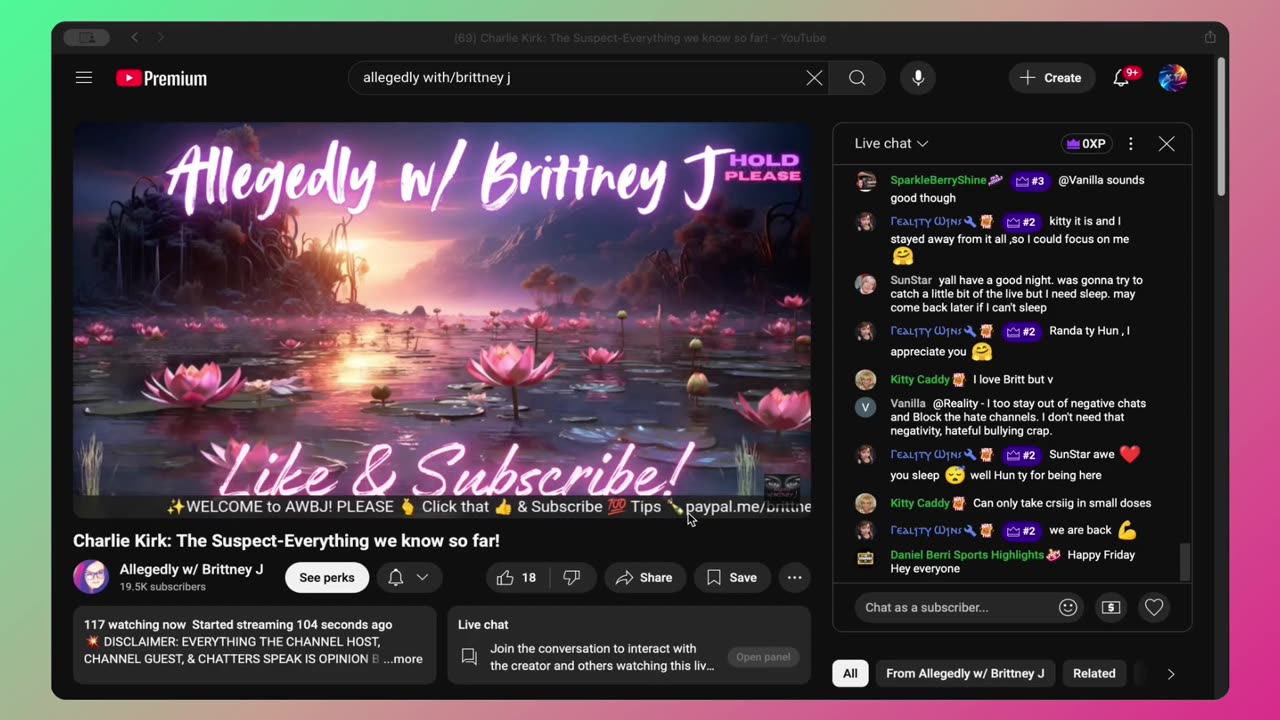
Task: Open 0XP crown points button
Action: (1086, 144)
